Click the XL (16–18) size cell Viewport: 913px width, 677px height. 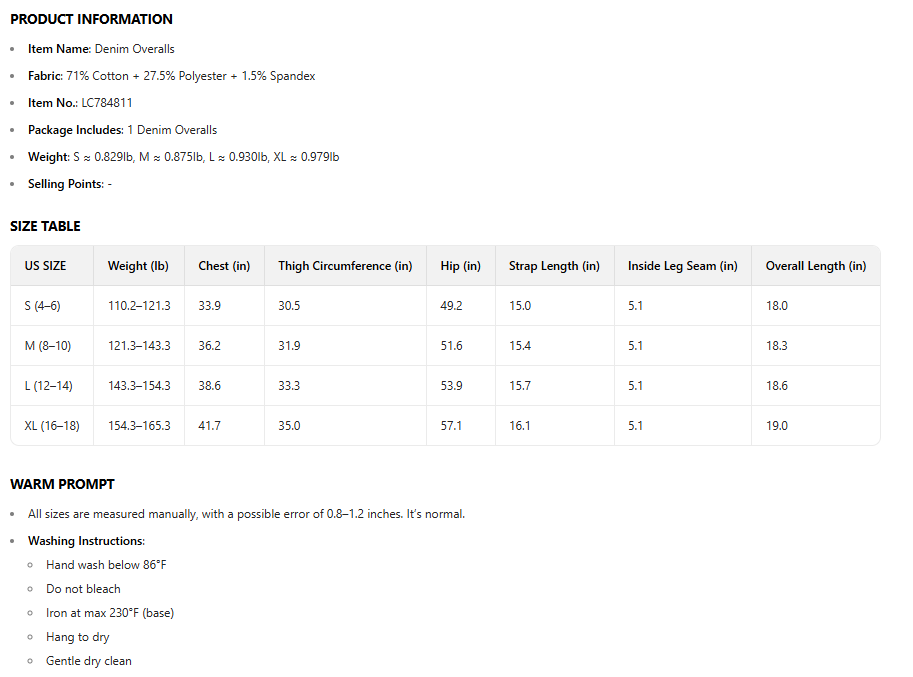[x=52, y=426]
